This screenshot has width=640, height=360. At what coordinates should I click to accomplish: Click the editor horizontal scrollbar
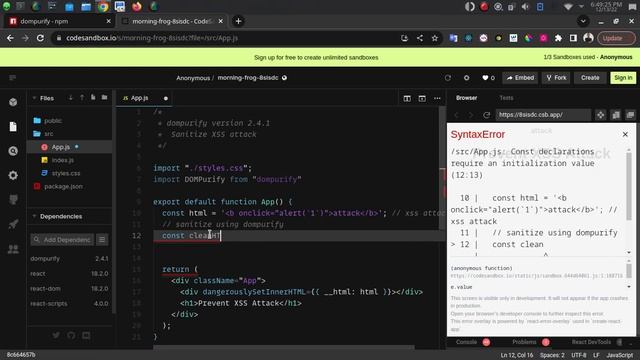[284, 347]
